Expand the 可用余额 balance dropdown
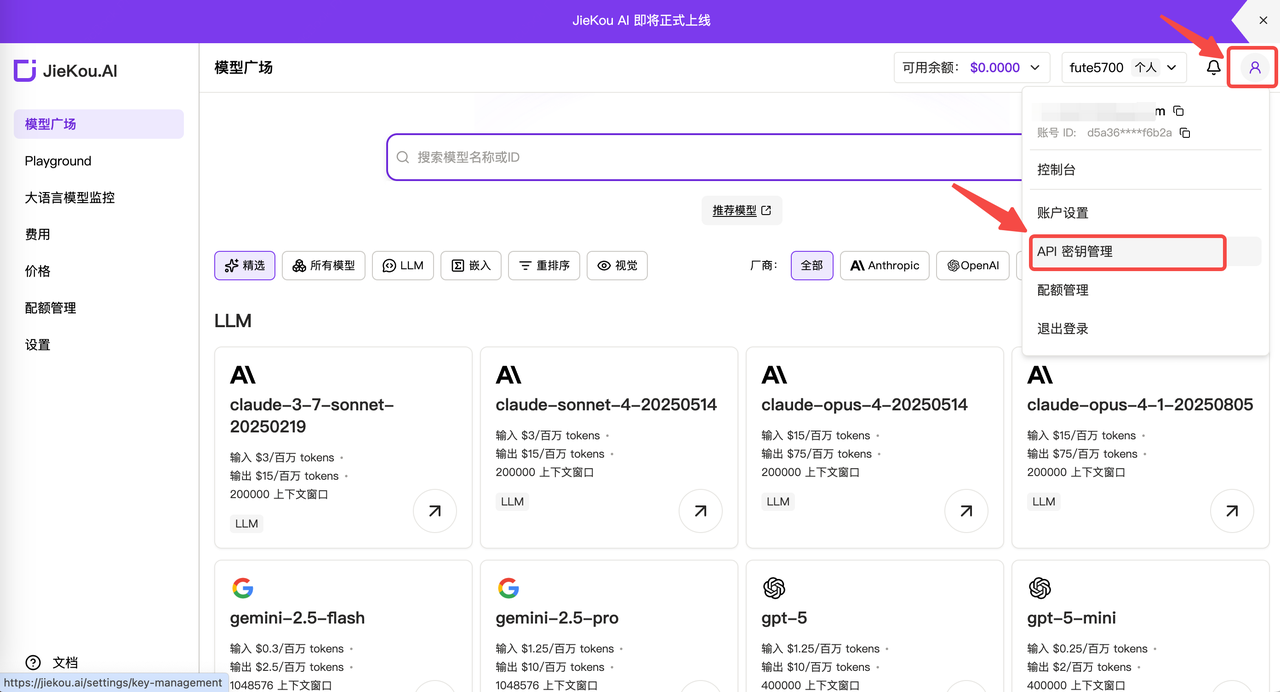 coord(972,68)
